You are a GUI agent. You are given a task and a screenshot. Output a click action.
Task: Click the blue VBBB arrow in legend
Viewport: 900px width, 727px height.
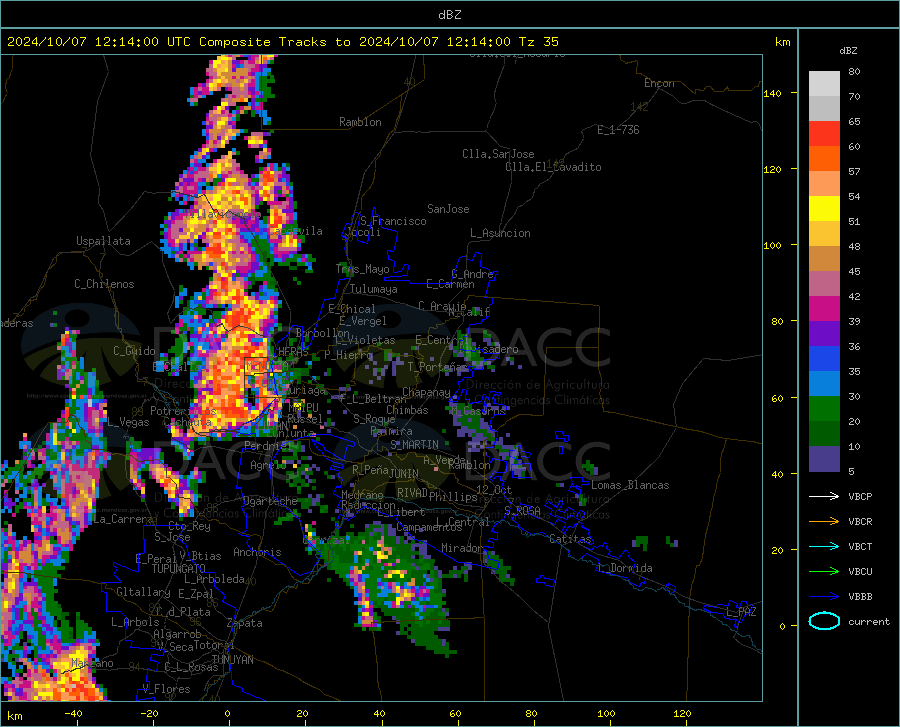click(824, 597)
